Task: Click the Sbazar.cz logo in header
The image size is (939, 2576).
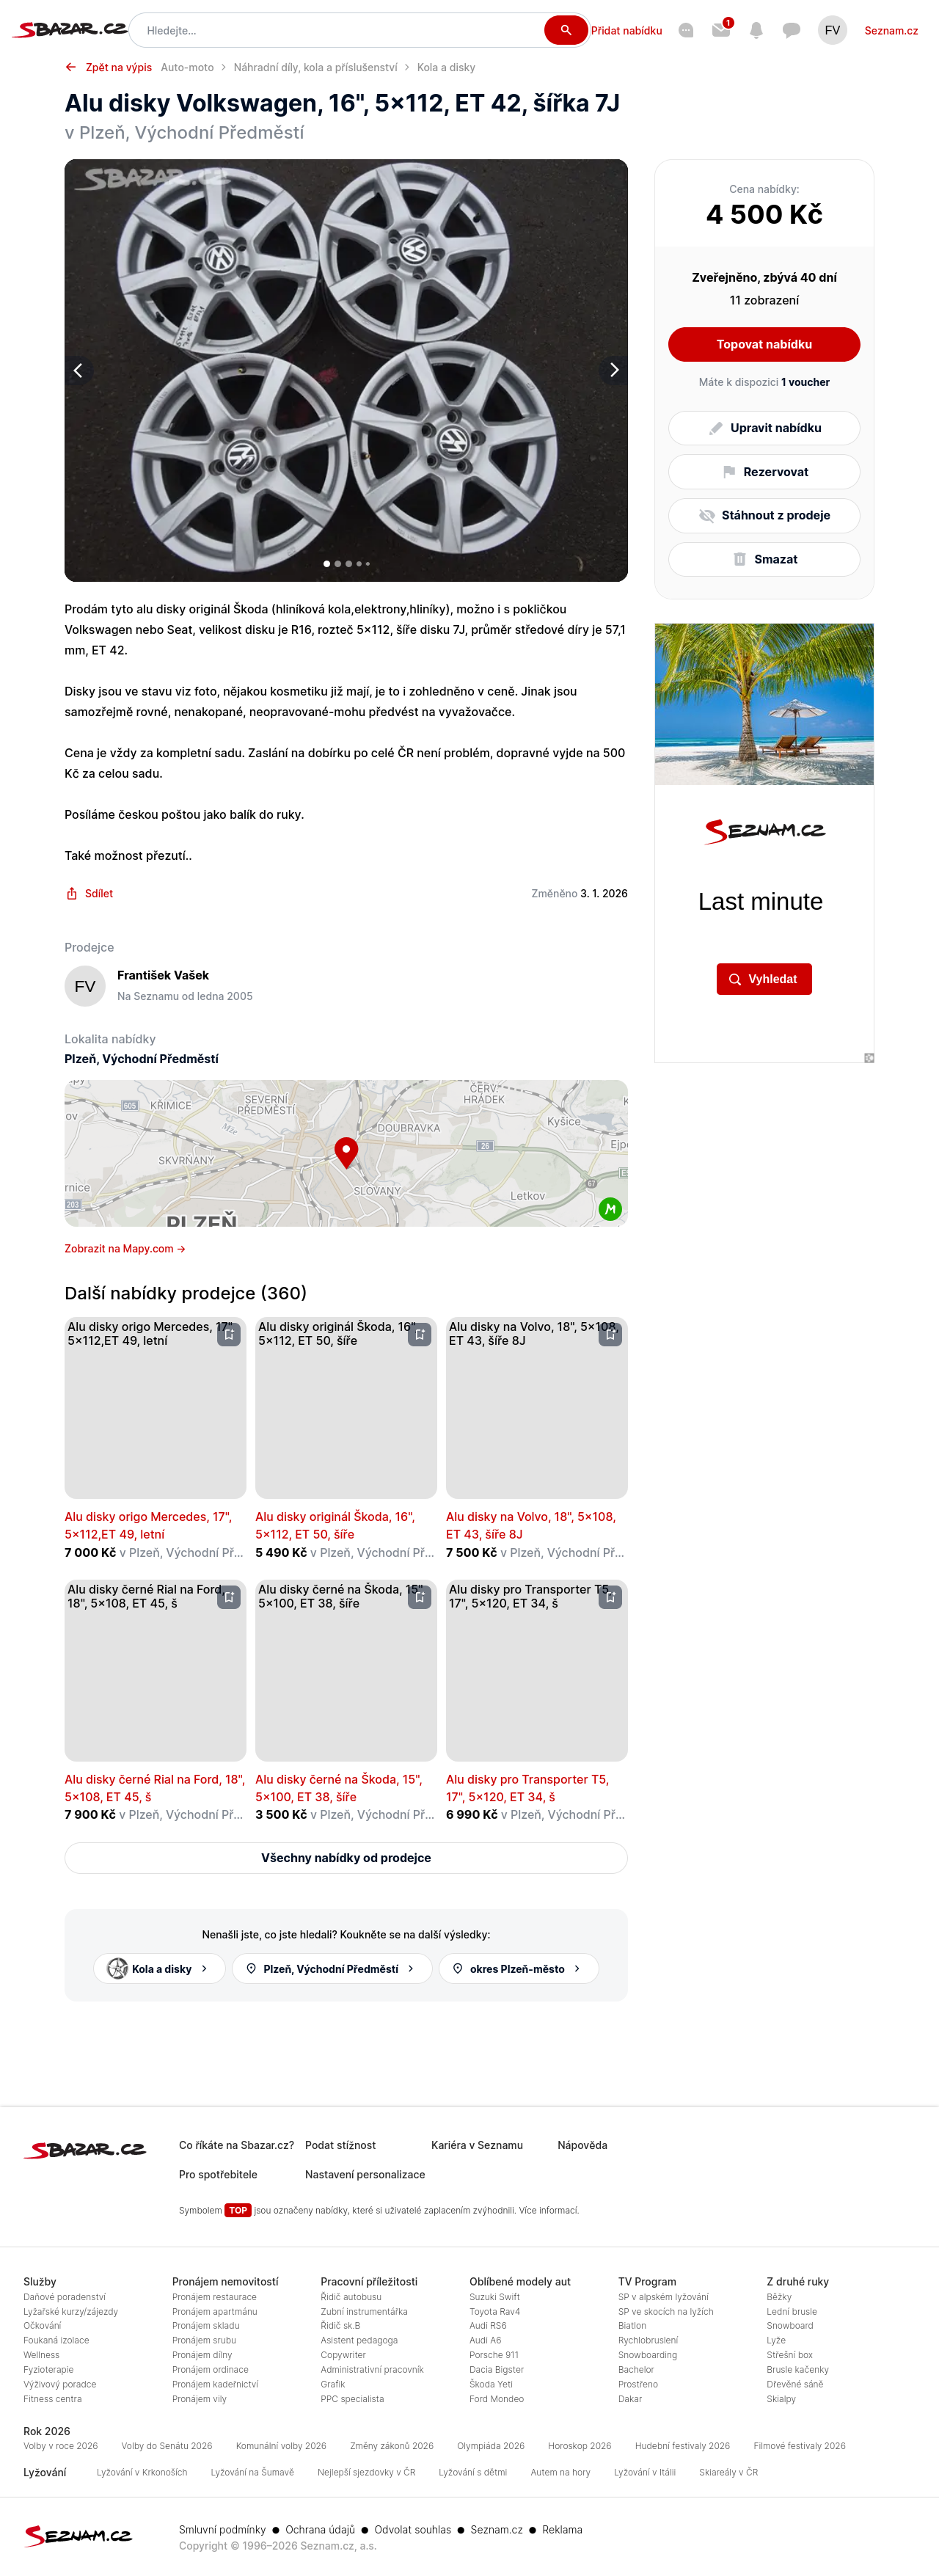Action: tap(69, 30)
